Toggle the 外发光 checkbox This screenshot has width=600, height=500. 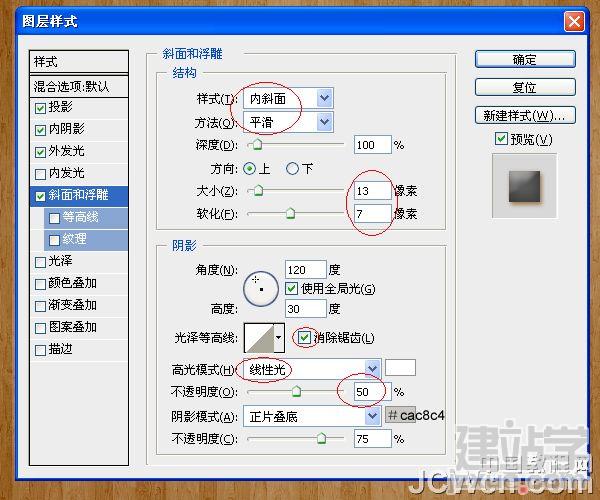tap(40, 152)
